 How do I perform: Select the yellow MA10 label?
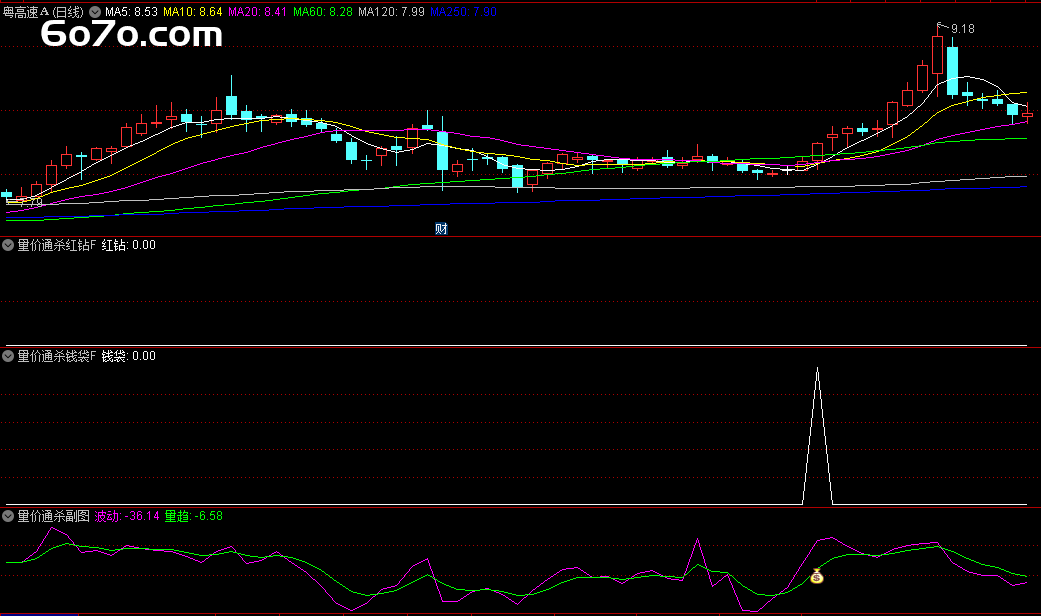tap(192, 11)
